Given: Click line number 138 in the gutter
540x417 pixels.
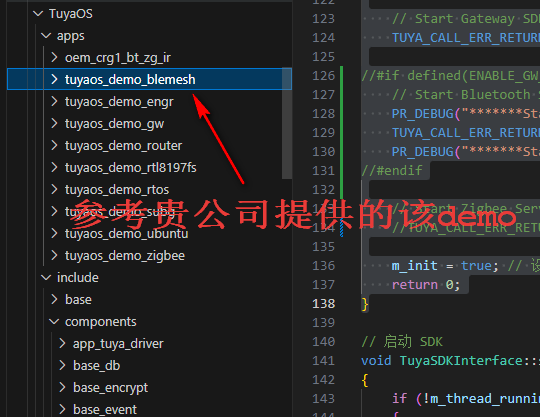Looking at the screenshot, I should [323, 304].
